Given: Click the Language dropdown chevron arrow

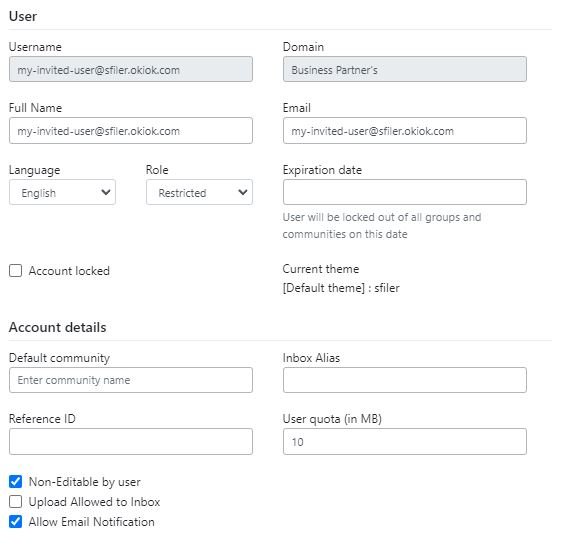Looking at the screenshot, I should coord(106,192).
